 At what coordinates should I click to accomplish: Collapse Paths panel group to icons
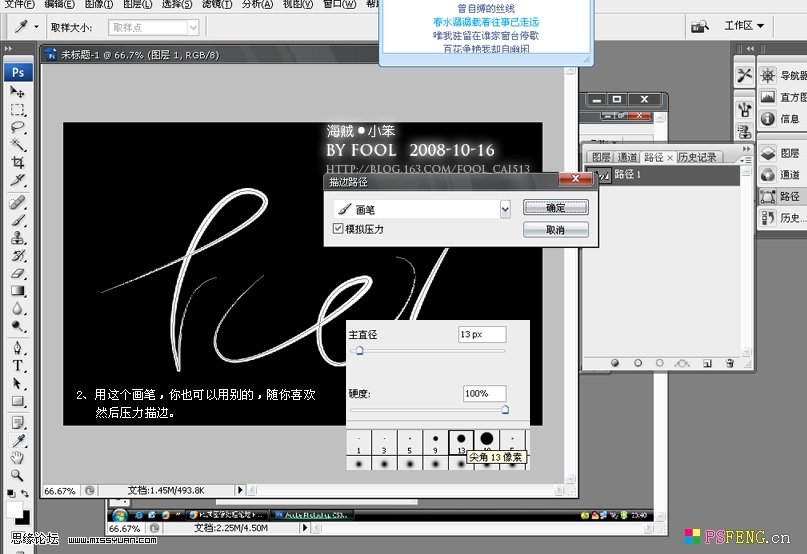(x=746, y=148)
